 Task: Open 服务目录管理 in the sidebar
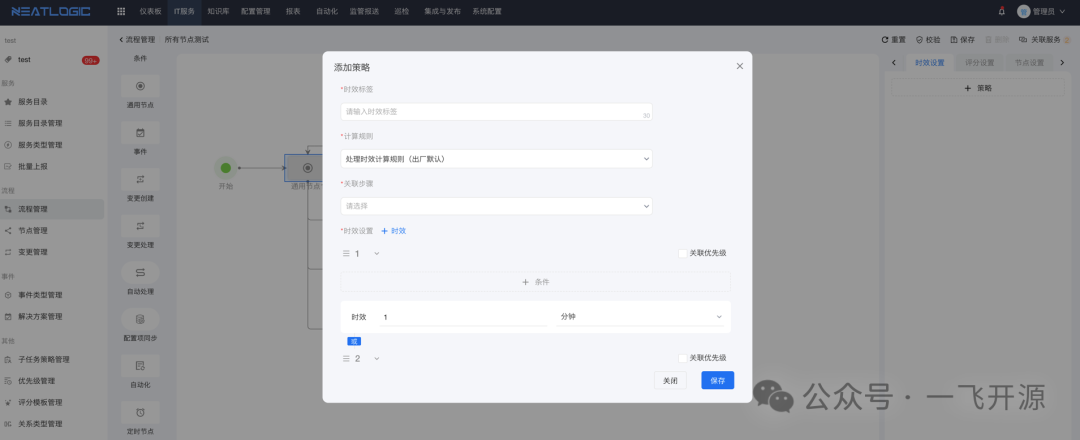(x=40, y=123)
